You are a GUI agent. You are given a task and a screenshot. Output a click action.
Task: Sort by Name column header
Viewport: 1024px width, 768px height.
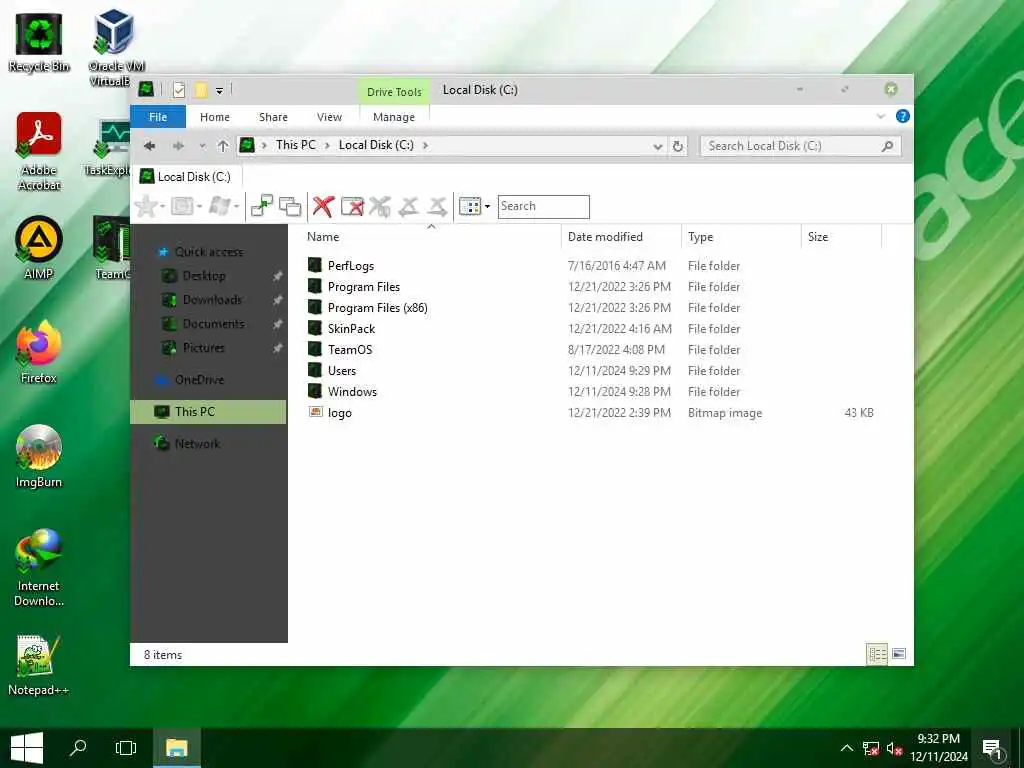(433, 236)
